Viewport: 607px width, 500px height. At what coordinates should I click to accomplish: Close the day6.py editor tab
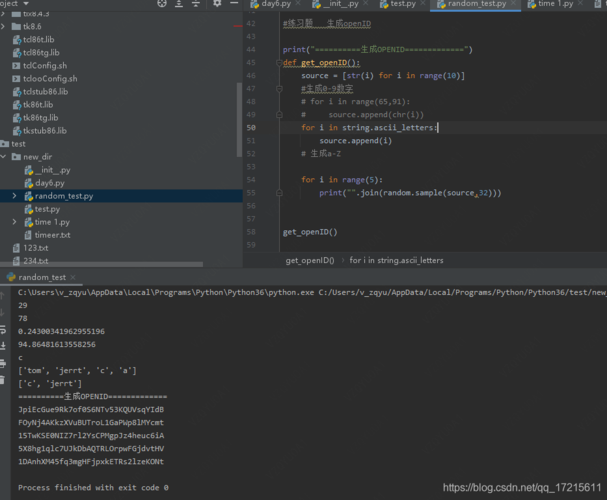[298, 3]
